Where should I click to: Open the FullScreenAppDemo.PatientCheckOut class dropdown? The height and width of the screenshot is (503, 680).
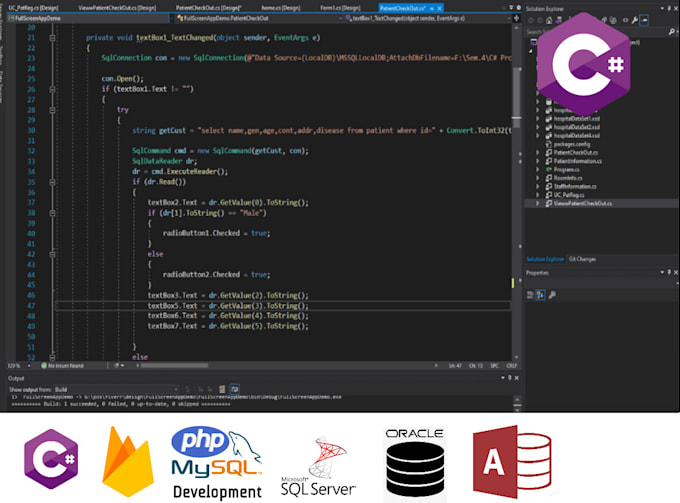pyautogui.click(x=259, y=18)
